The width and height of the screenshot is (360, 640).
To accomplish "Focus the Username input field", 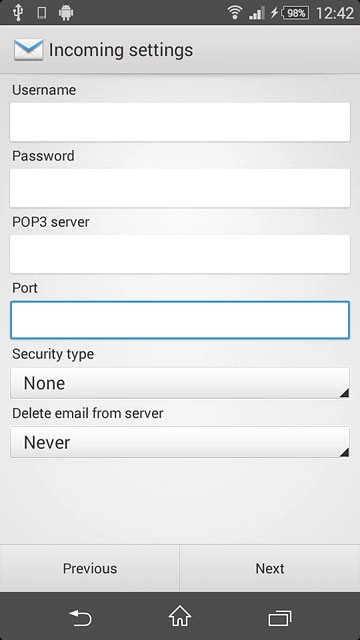I will pyautogui.click(x=180, y=122).
